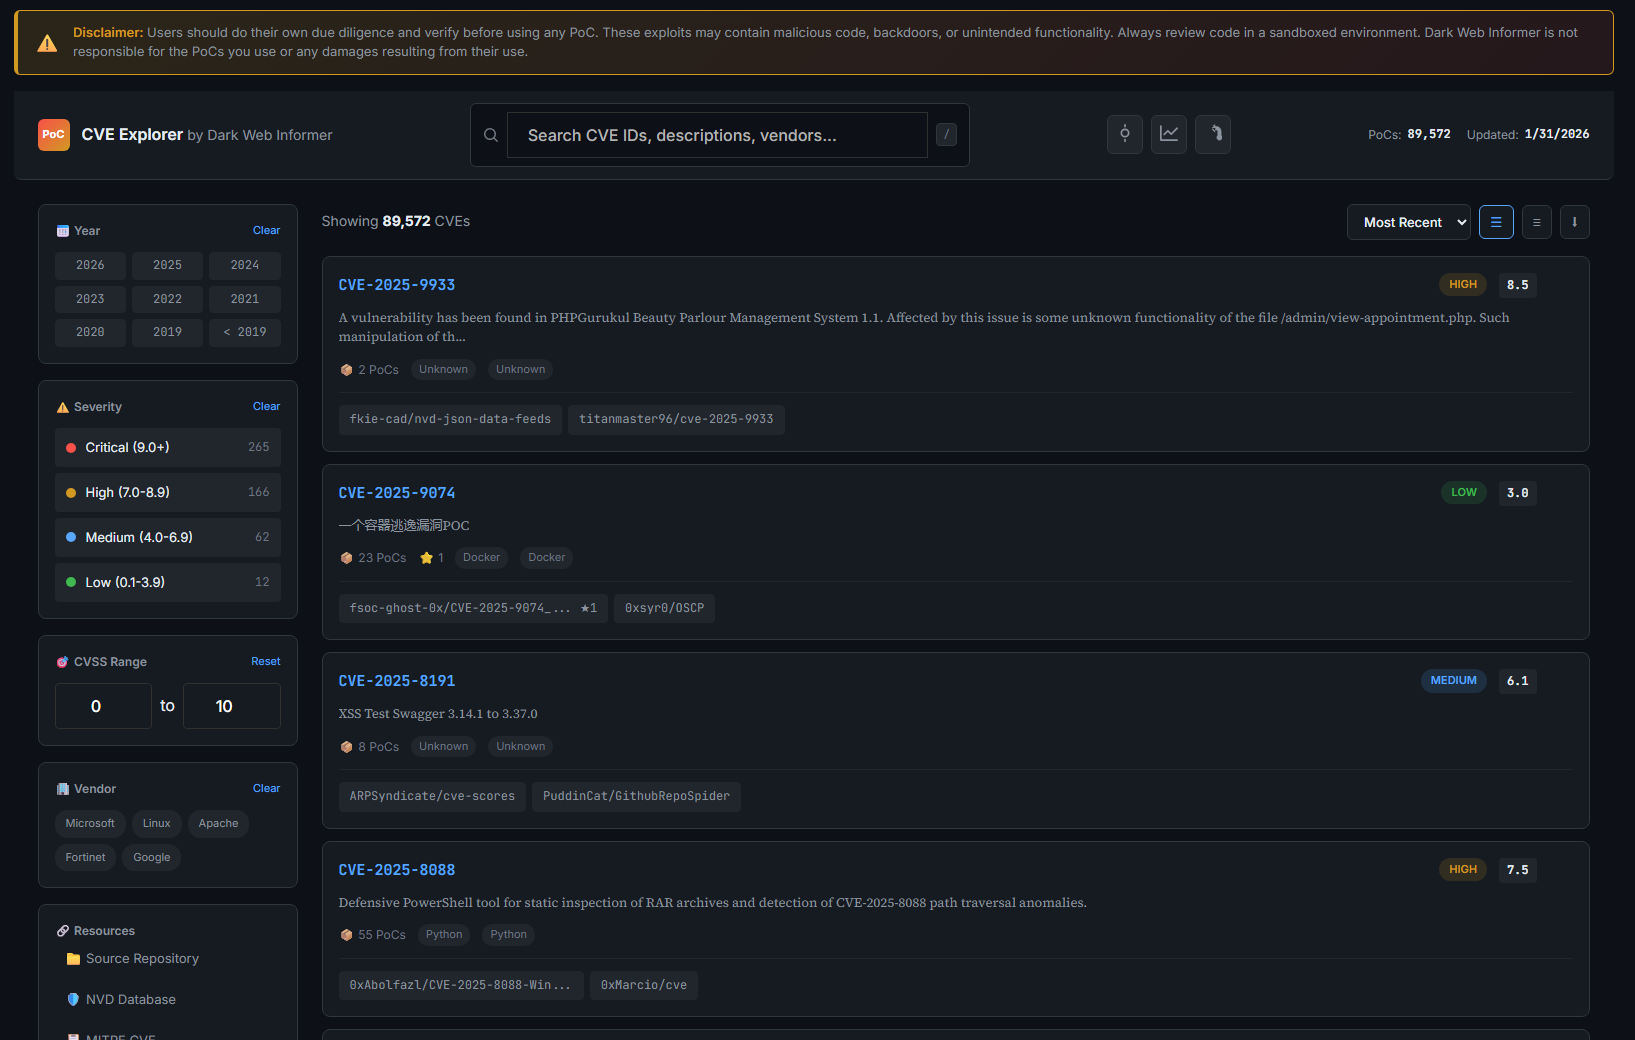1635x1040 pixels.
Task: Open the Most Recent sort dropdown
Action: [1408, 222]
